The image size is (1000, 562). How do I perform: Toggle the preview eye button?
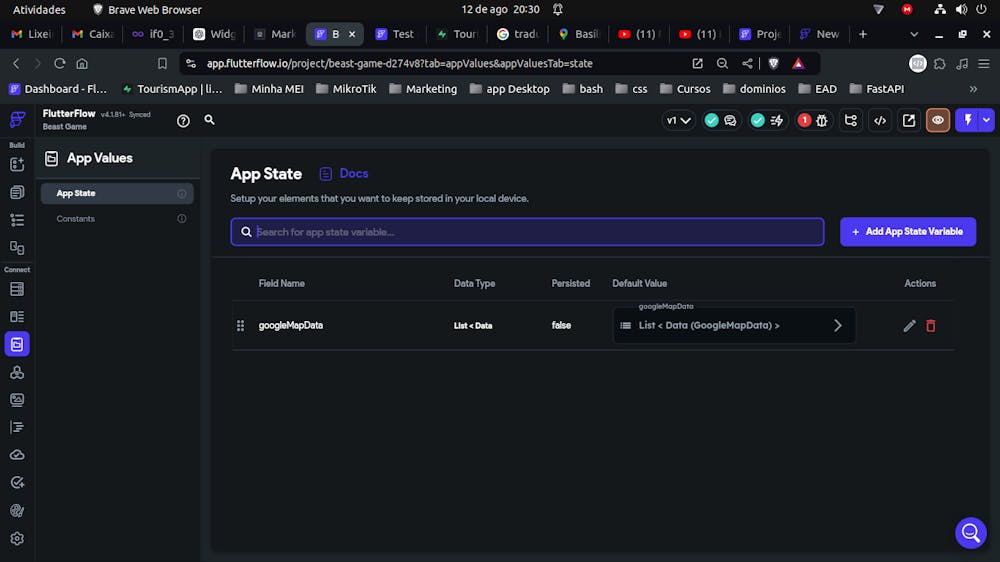click(938, 120)
